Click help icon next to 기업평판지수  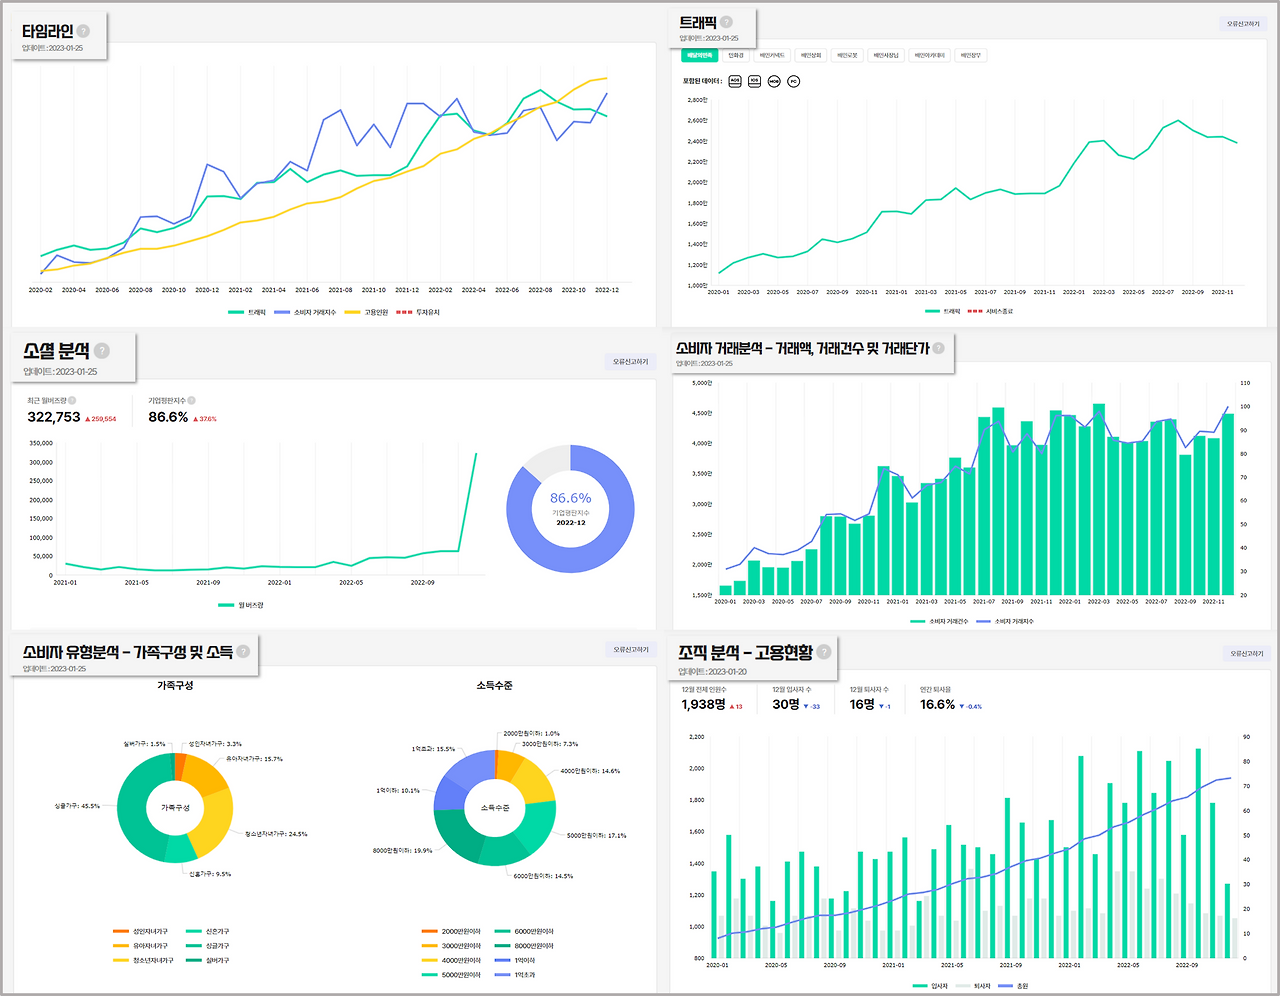191,400
